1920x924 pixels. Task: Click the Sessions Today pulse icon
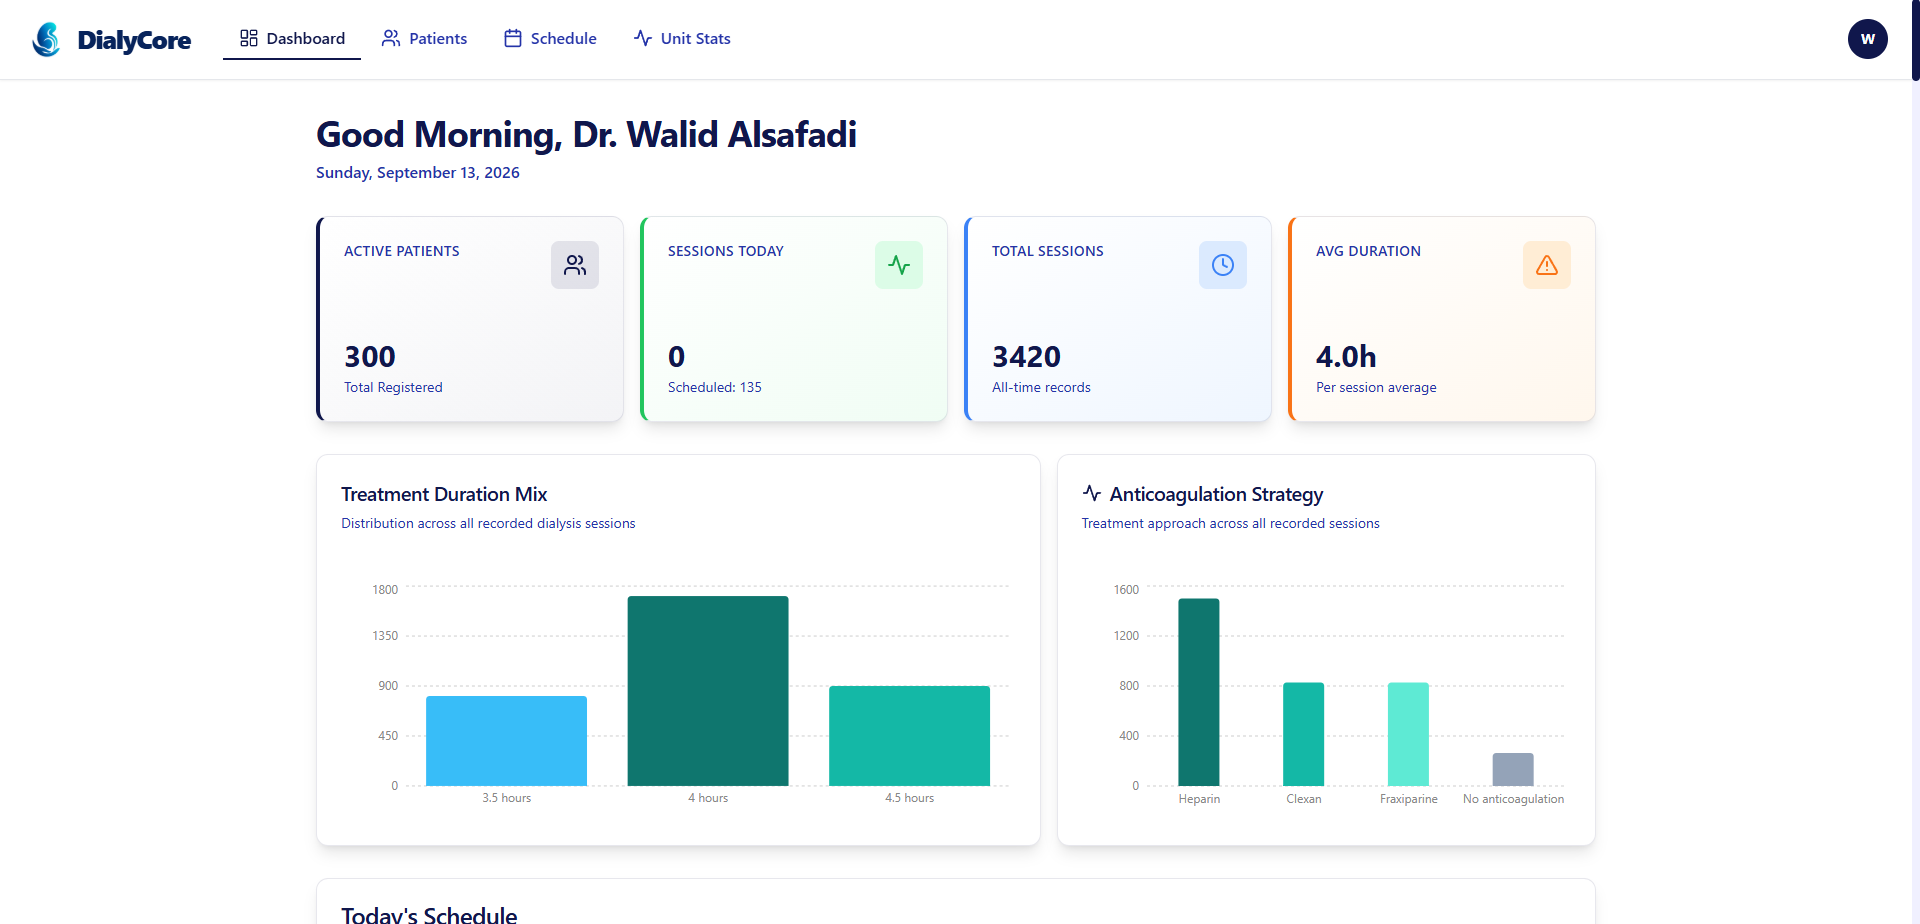click(x=899, y=265)
